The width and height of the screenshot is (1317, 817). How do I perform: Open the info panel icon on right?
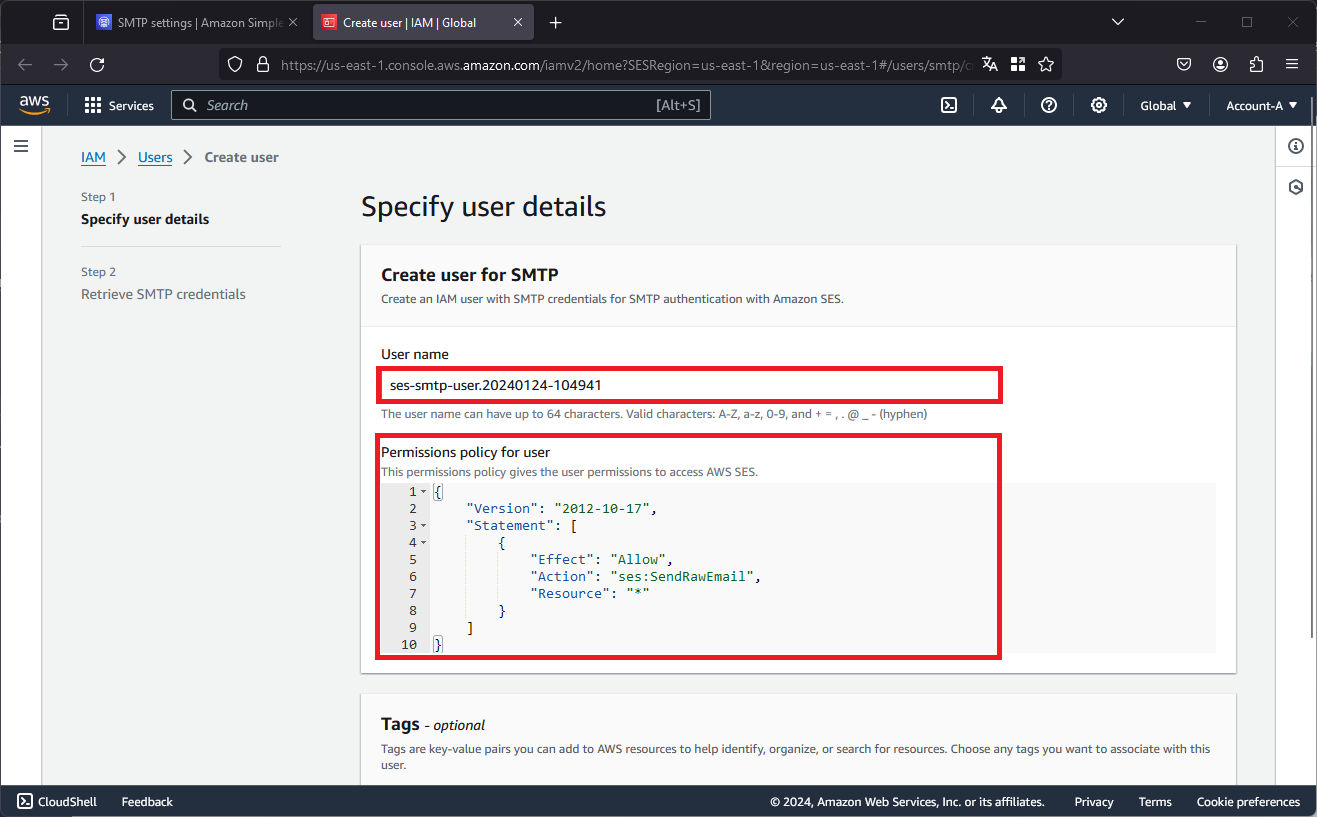[1296, 146]
